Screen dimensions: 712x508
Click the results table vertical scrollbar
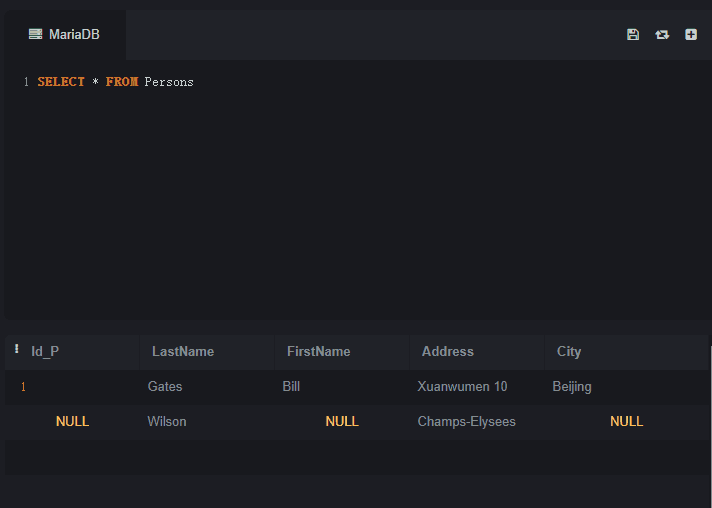coord(711,427)
